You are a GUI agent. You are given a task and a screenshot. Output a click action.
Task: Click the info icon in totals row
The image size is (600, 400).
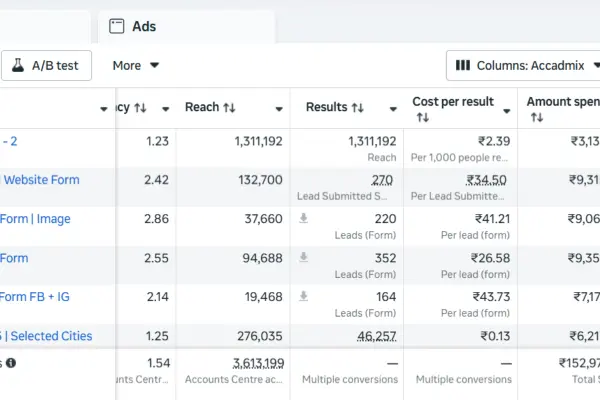[11, 363]
